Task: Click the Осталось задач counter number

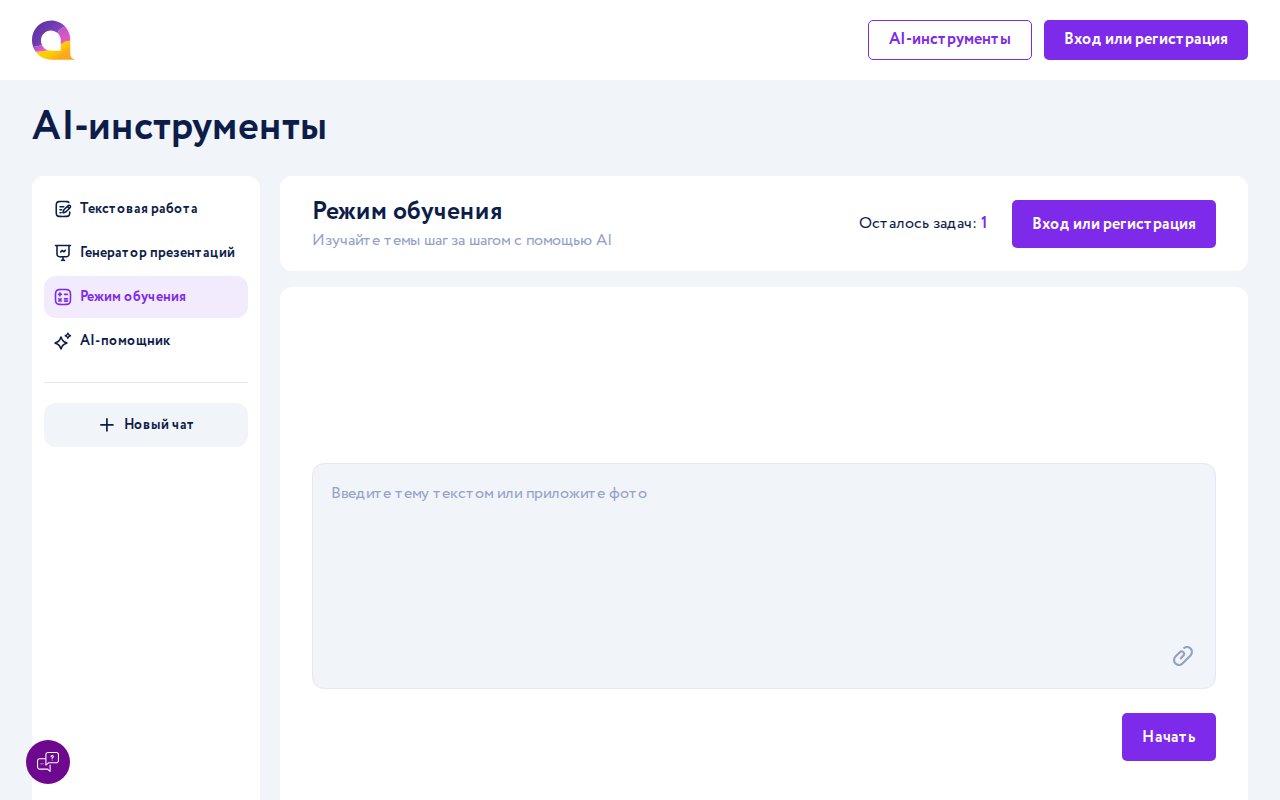Action: (984, 223)
